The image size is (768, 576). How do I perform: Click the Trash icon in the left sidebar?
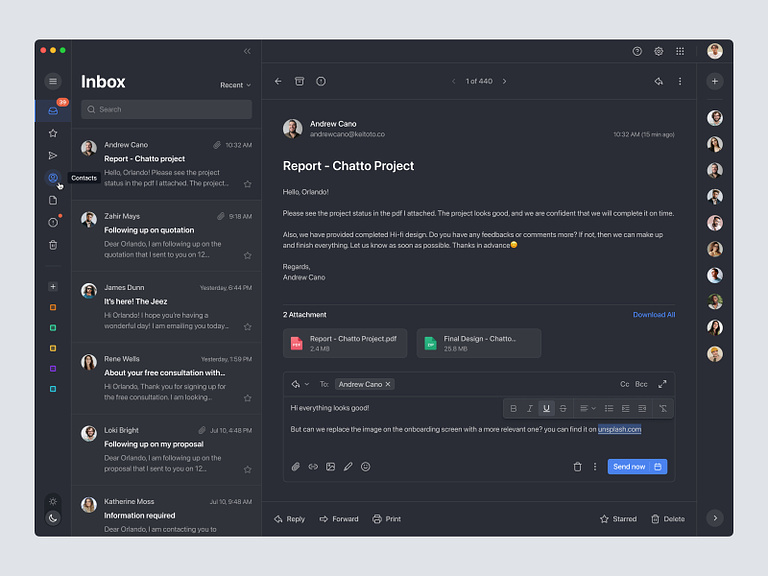(x=53, y=245)
